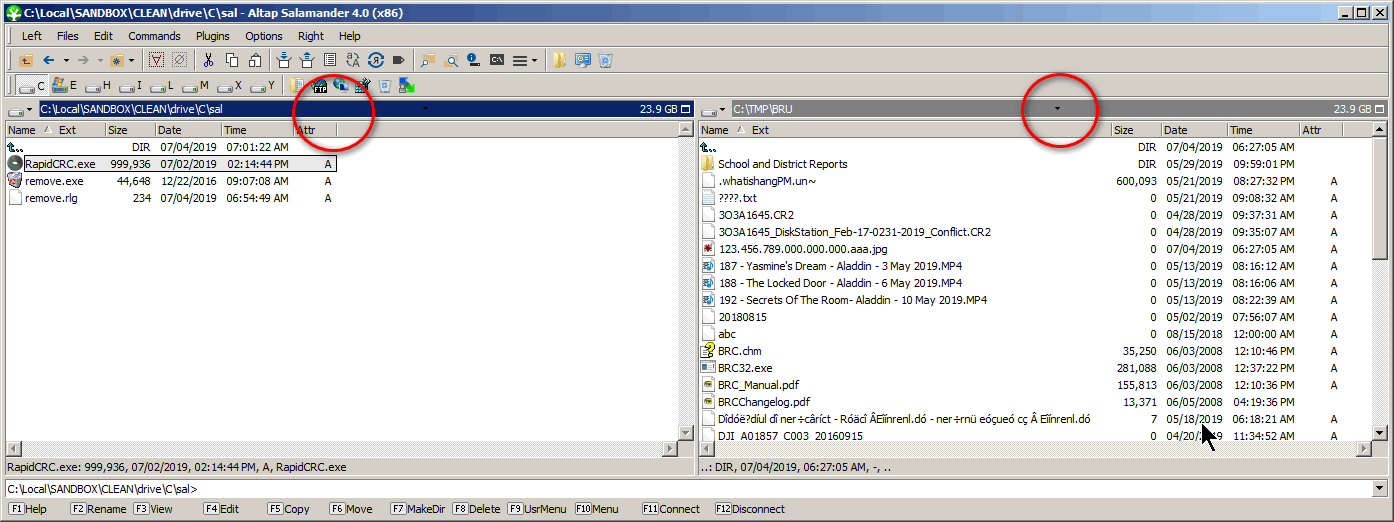Click the F7 MakeDir button
The width and height of the screenshot is (1394, 522).
pyautogui.click(x=418, y=509)
